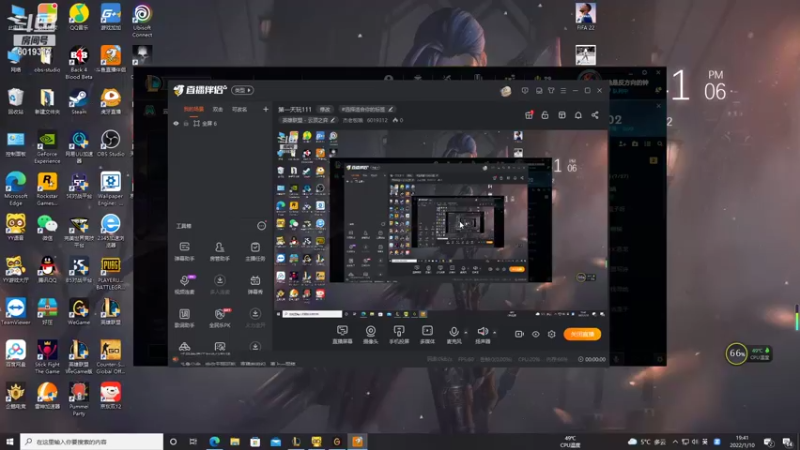800x450 pixels.
Task: Open the hamburger menu in title bar
Action: (x=563, y=91)
